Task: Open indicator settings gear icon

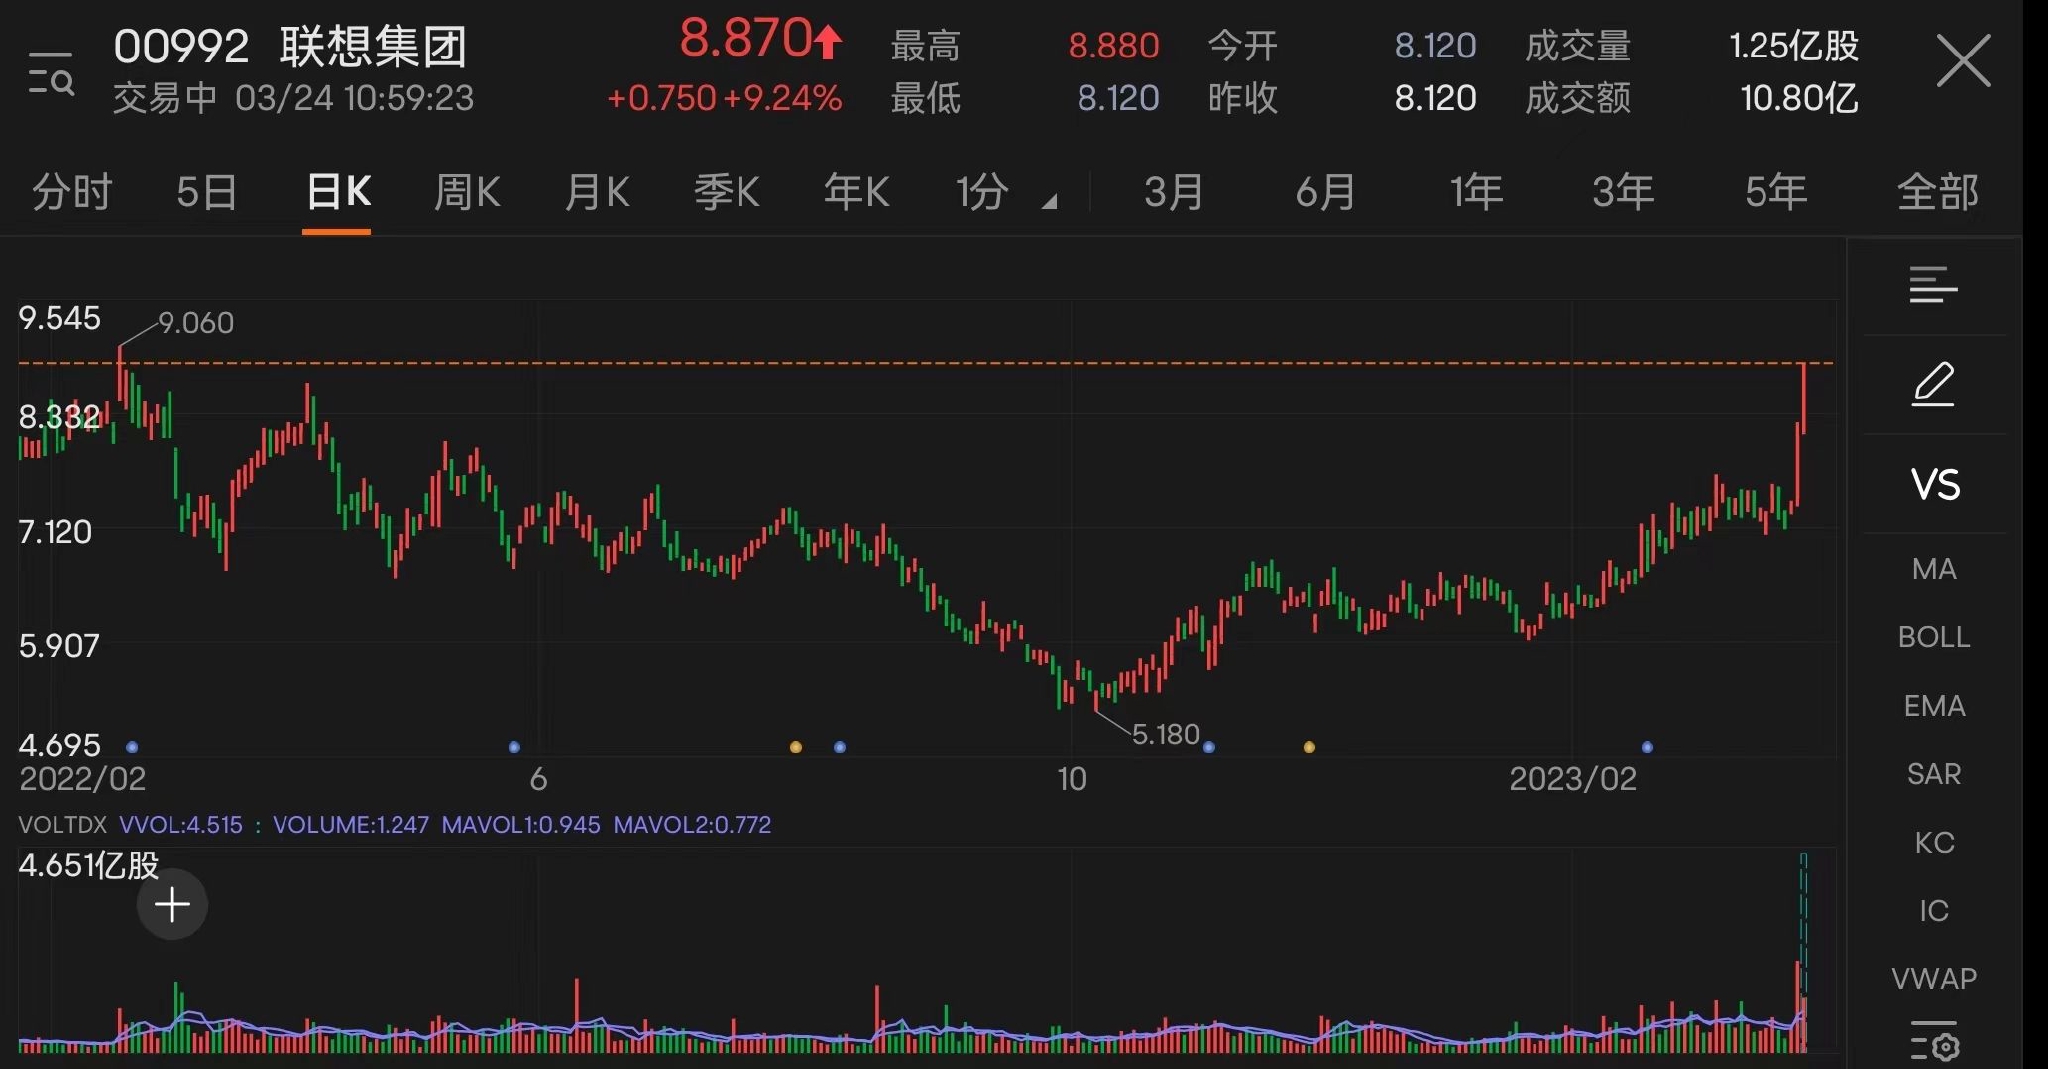Action: click(1934, 1041)
